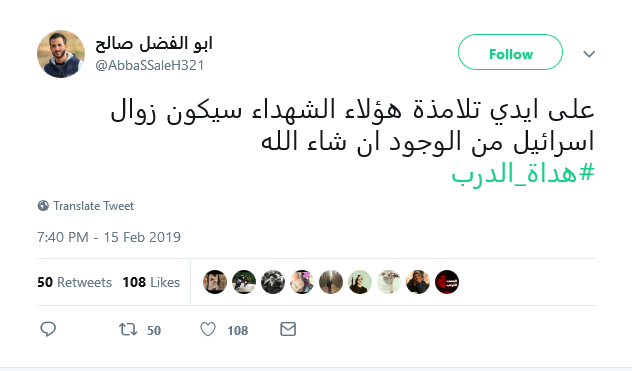Like the tweet with the heart icon
632x371 pixels.
pos(208,329)
